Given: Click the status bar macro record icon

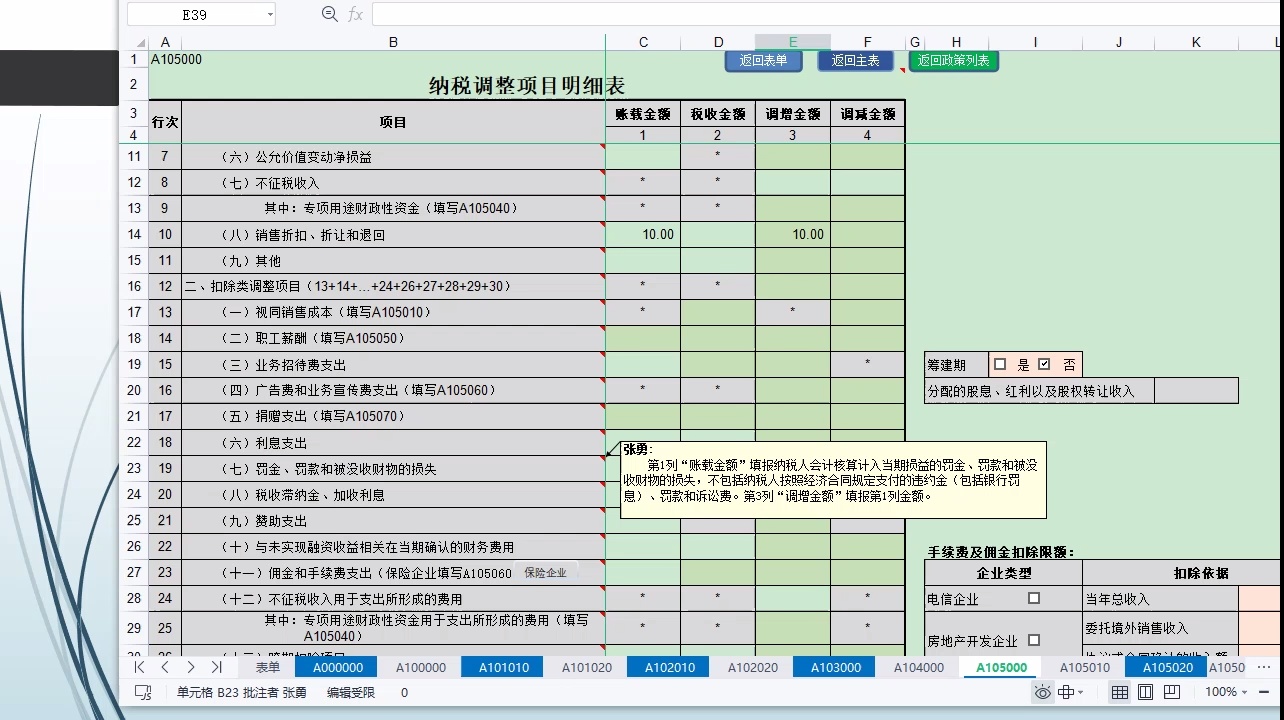Looking at the screenshot, I should pyautogui.click(x=143, y=692).
